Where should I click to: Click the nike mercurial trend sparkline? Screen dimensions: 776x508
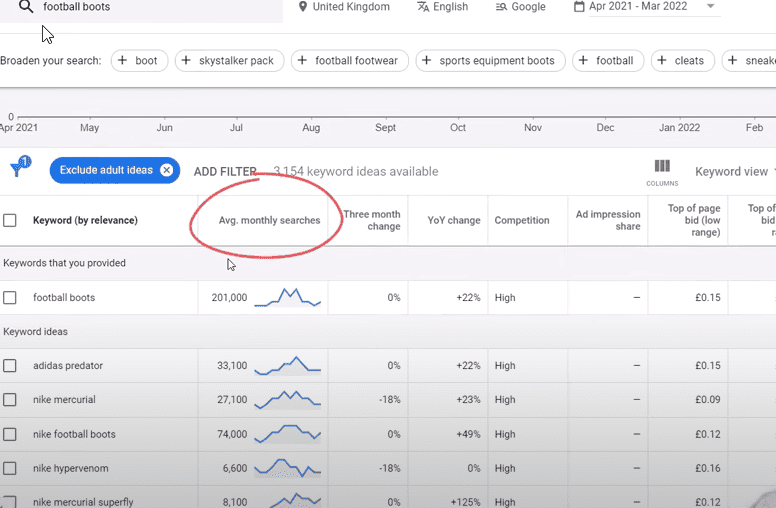[288, 400]
